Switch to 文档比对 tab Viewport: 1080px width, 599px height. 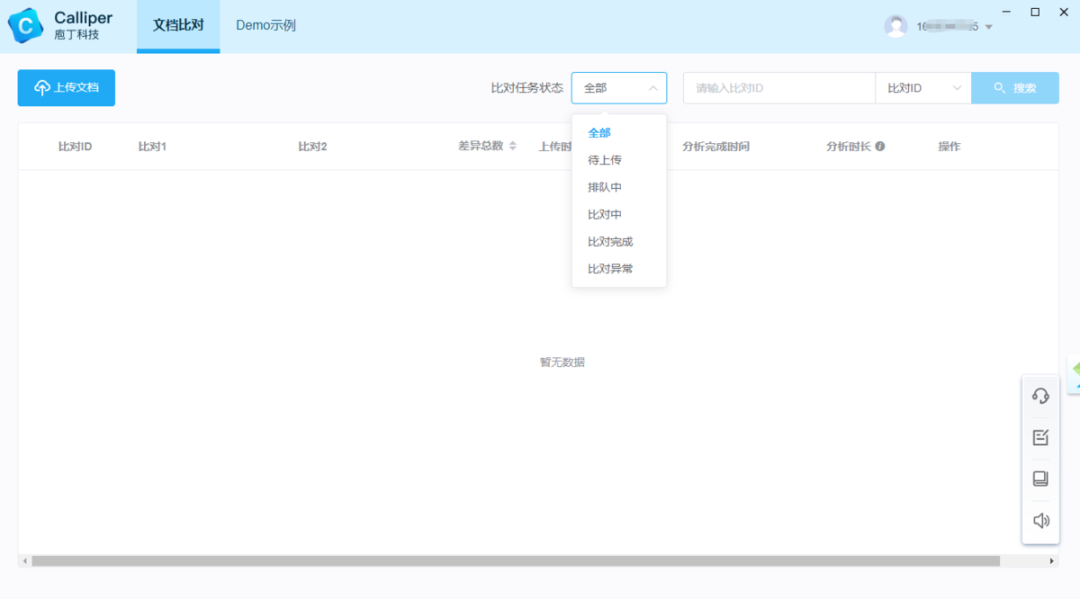178,26
